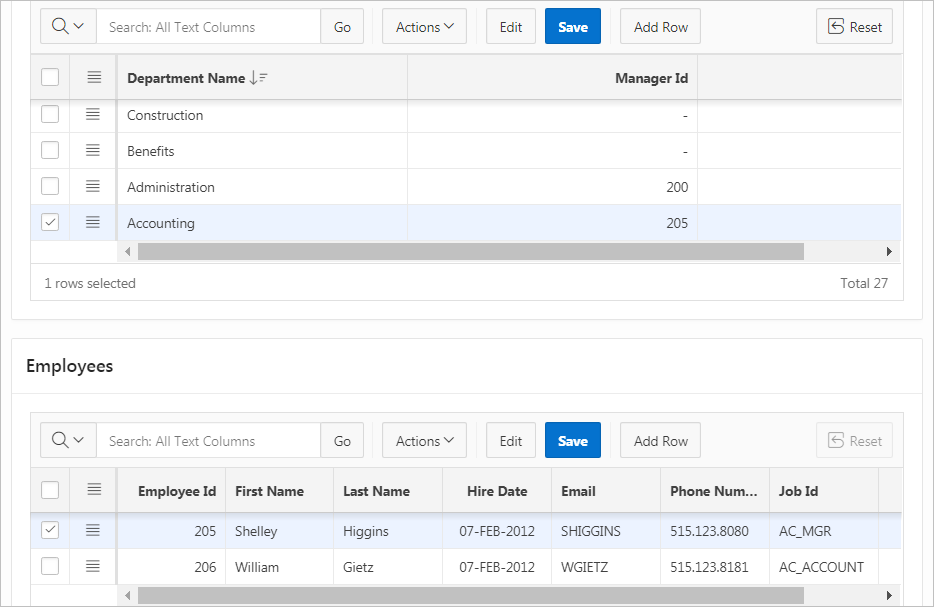The width and height of the screenshot is (934, 607).
Task: Focus the Employees search text field
Action: coord(208,441)
